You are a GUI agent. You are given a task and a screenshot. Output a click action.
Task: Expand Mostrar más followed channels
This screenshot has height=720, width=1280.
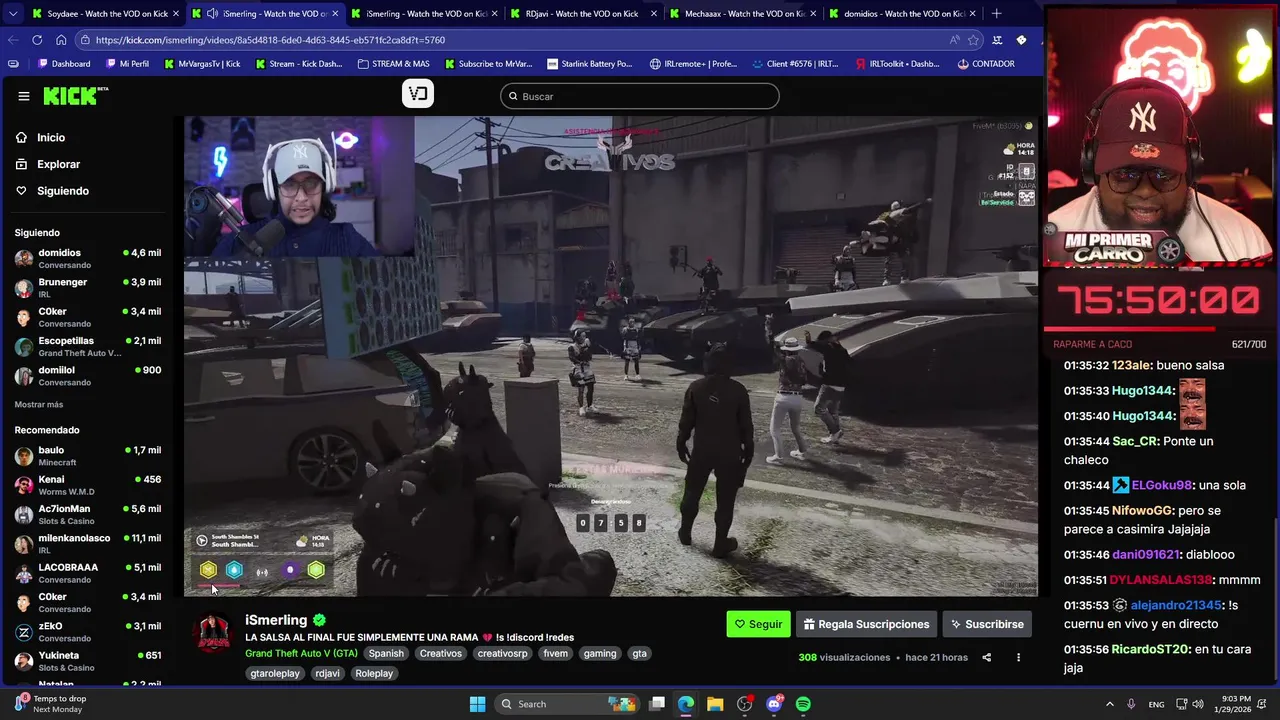(39, 404)
